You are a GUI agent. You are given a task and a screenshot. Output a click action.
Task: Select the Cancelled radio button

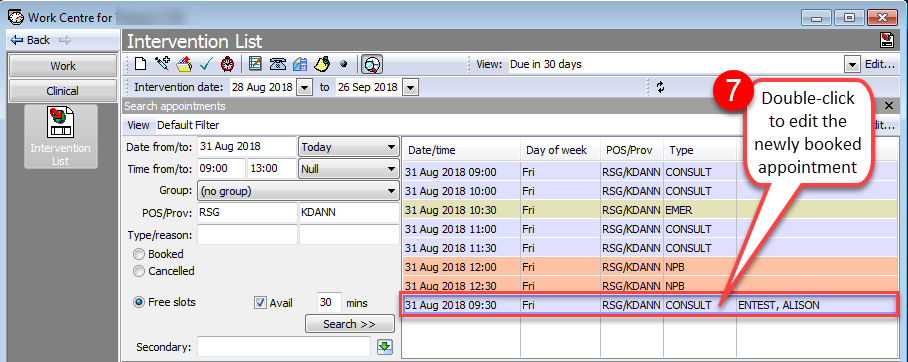139,271
